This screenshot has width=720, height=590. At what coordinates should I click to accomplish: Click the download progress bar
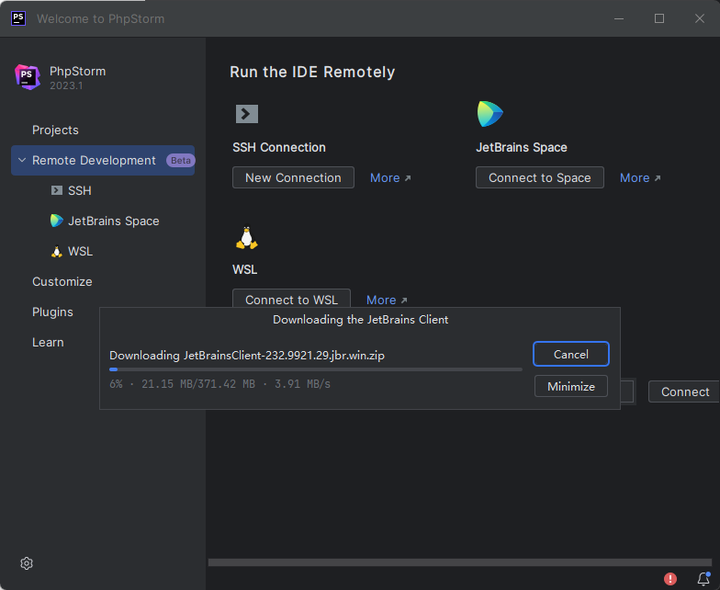point(315,369)
